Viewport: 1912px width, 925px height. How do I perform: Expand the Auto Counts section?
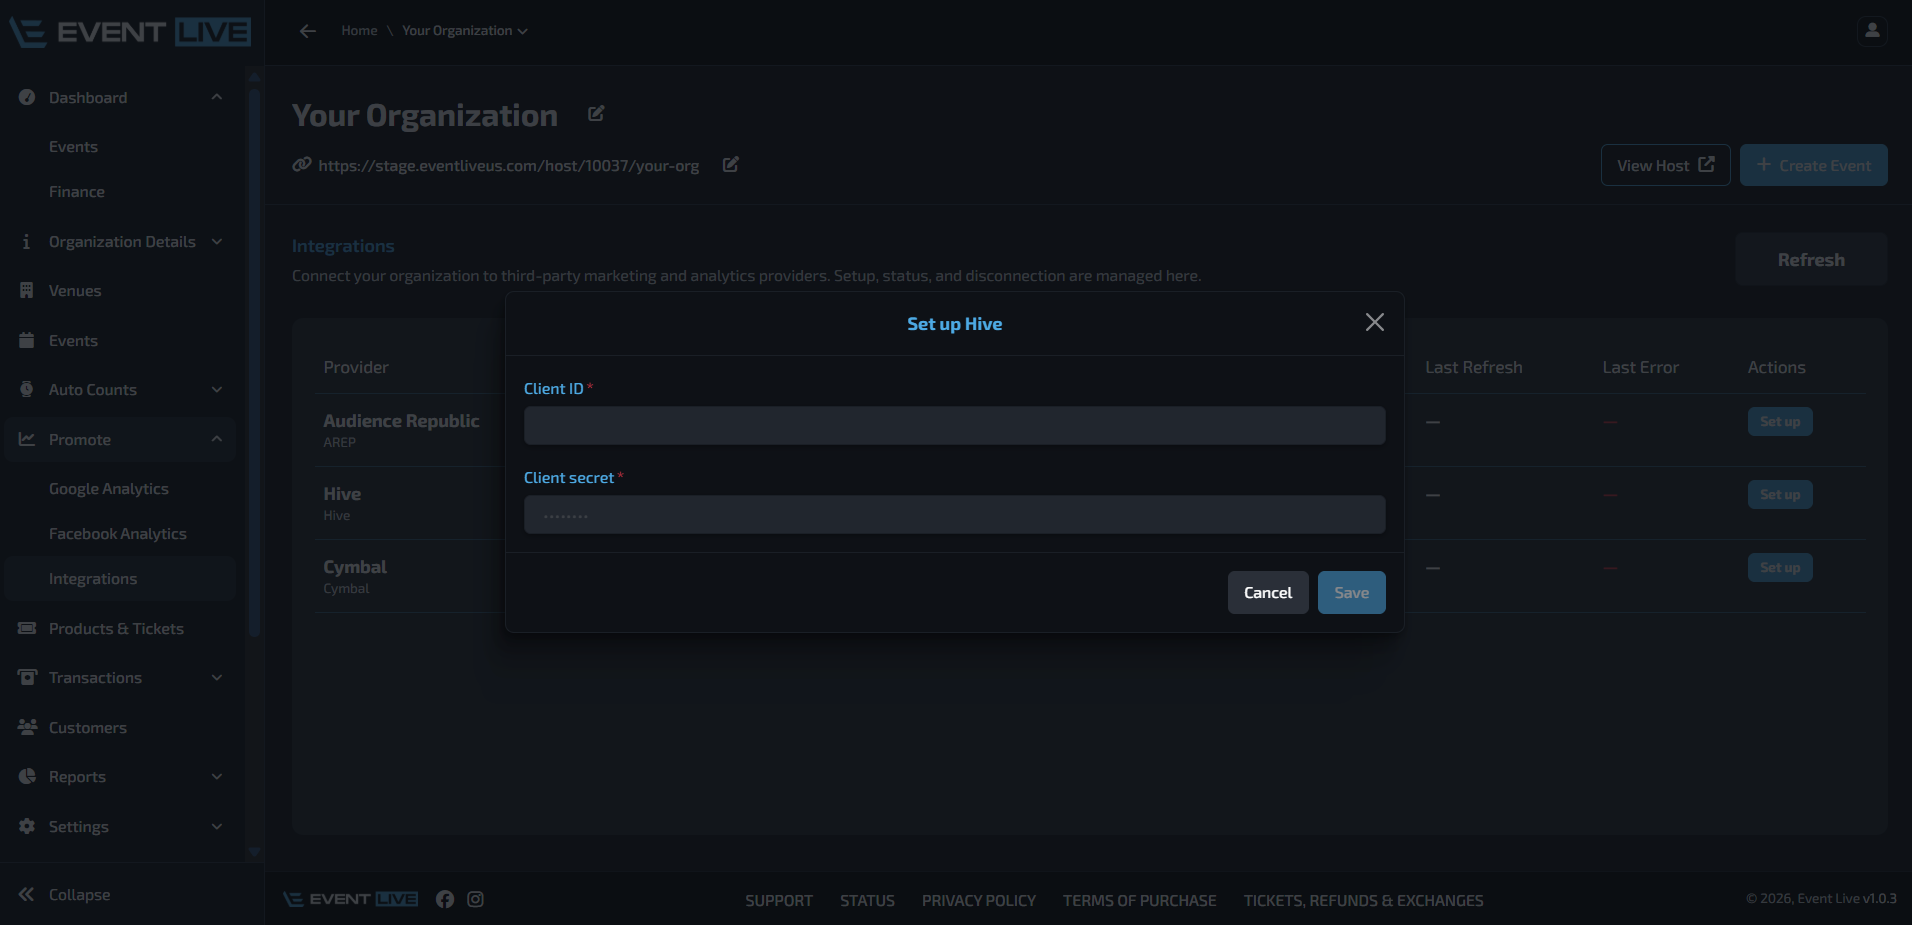point(120,390)
